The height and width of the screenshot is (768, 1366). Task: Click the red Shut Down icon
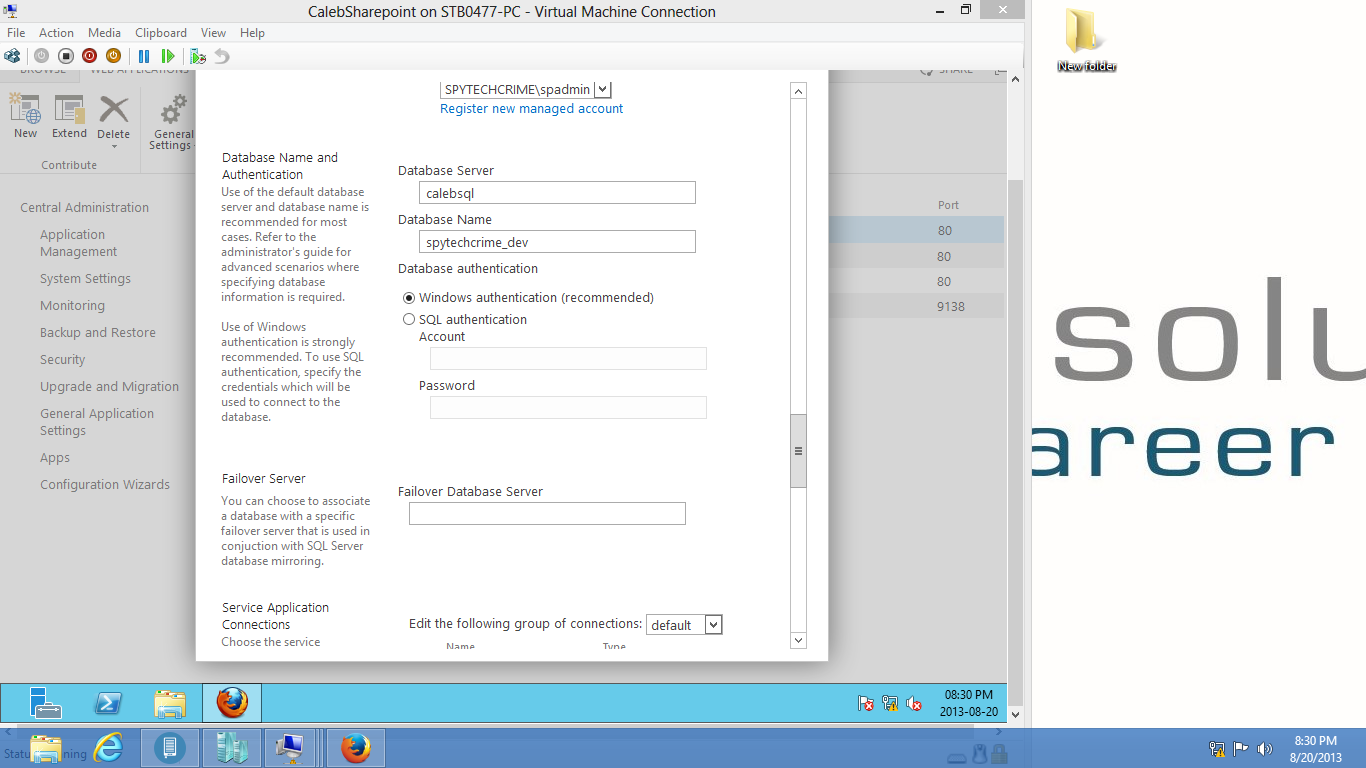tap(89, 56)
